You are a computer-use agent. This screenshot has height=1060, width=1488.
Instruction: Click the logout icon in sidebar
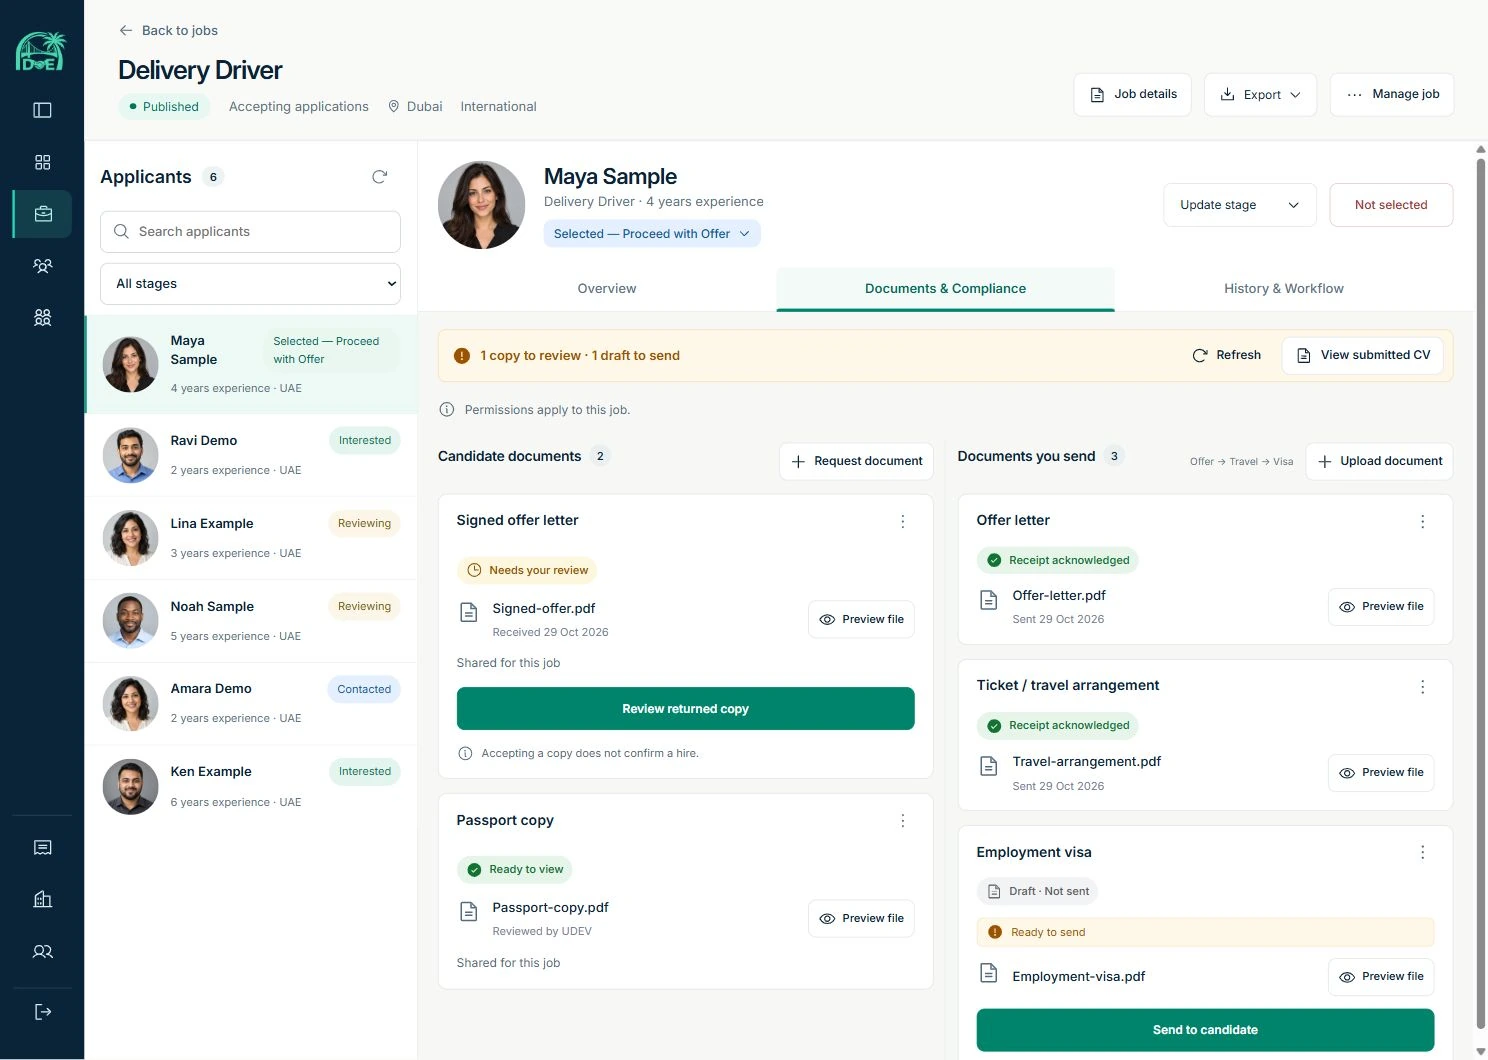tap(42, 1012)
